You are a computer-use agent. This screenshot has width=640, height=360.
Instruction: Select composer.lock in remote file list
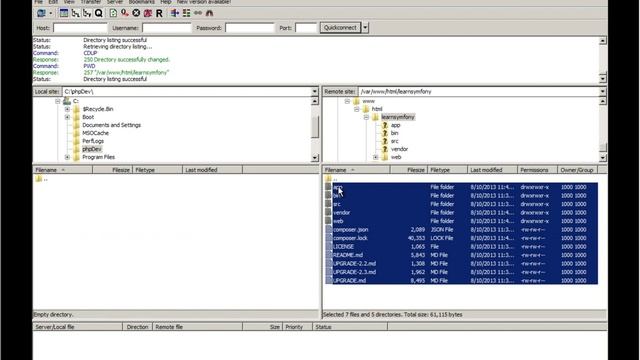pyautogui.click(x=461, y=238)
